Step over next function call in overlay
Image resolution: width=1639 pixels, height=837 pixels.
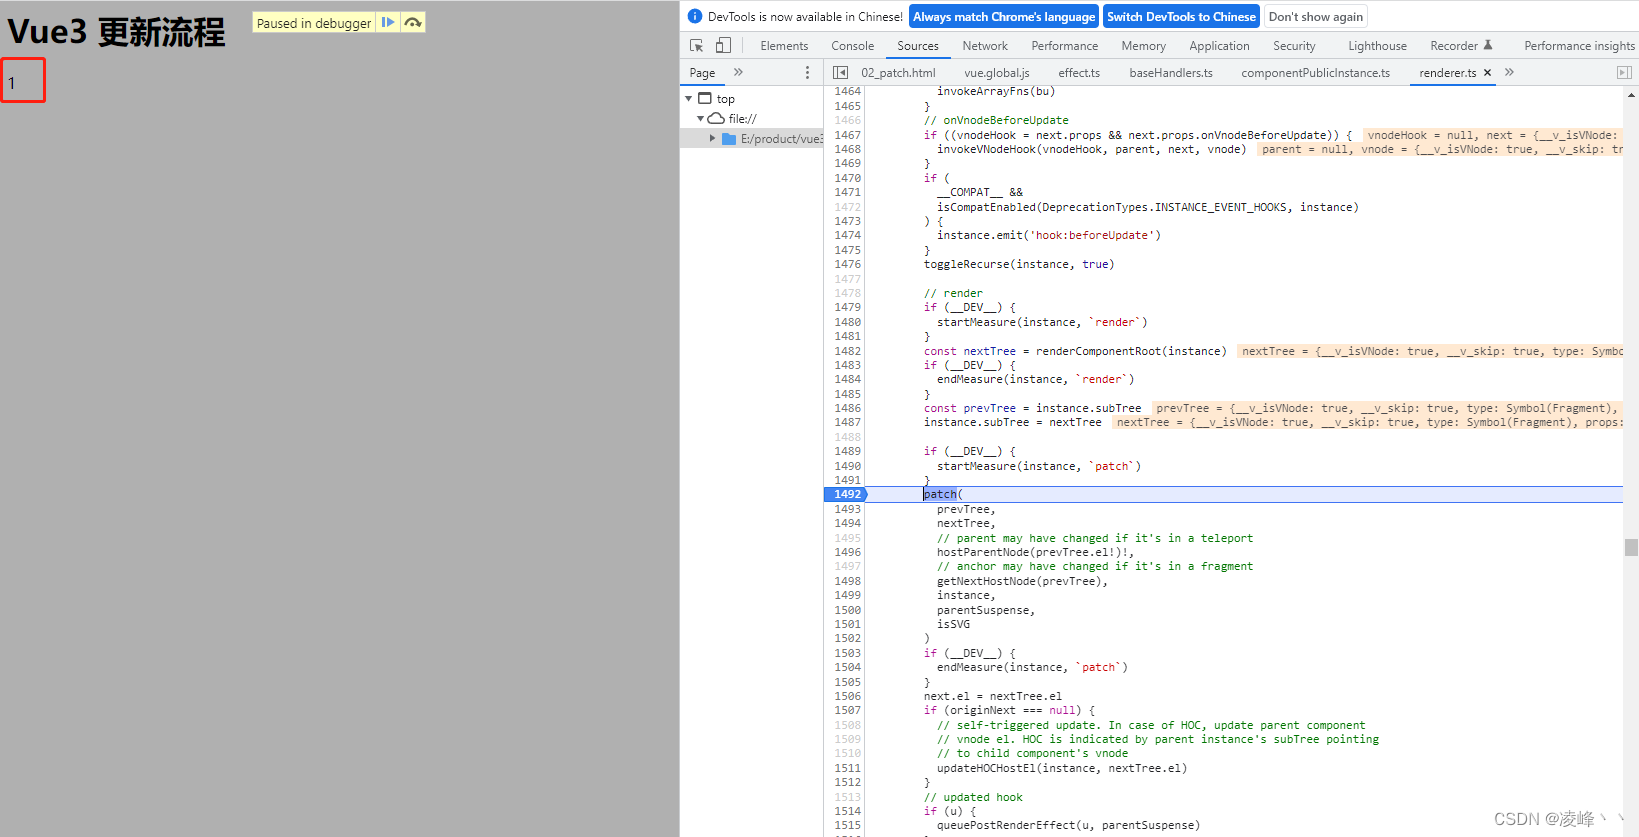point(413,22)
